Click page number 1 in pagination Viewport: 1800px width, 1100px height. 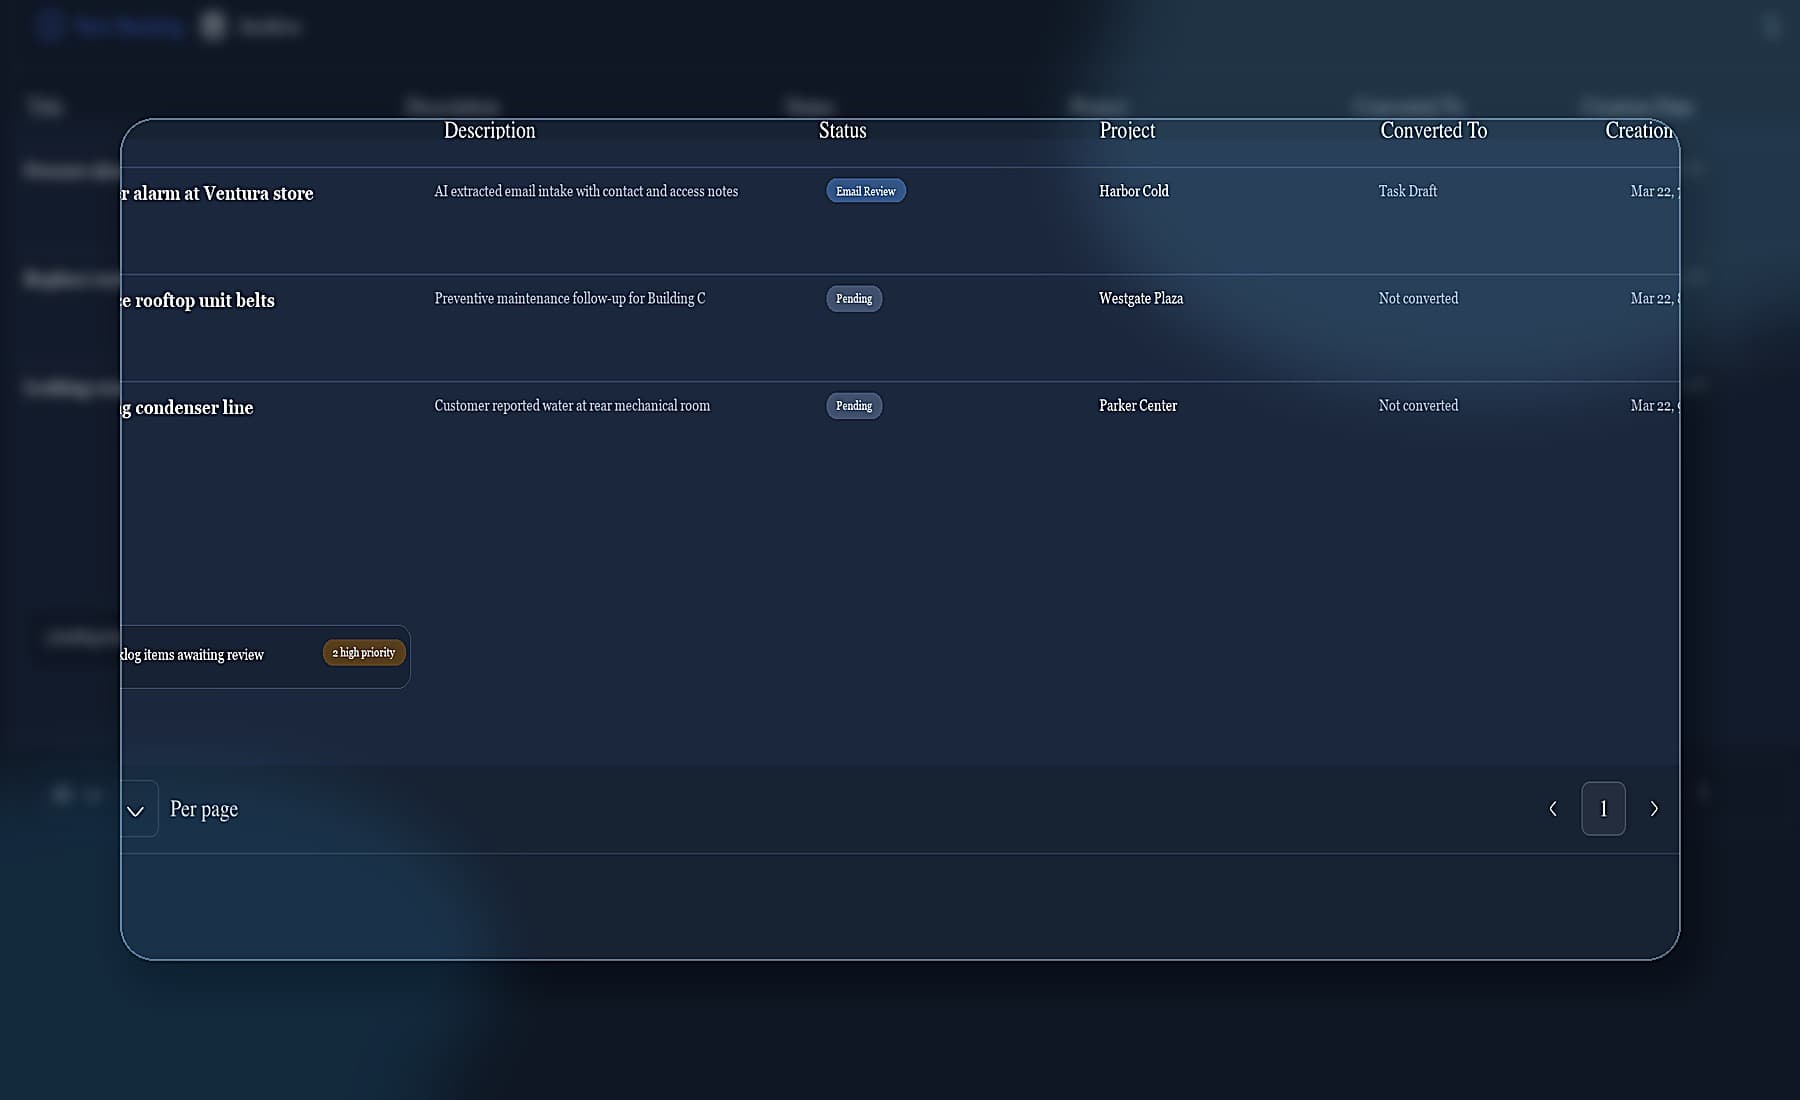pyautogui.click(x=1603, y=809)
